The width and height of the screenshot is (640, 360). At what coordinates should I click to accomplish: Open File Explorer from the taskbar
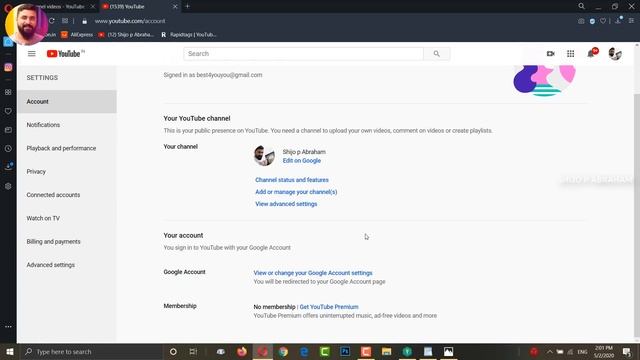(x=387, y=351)
